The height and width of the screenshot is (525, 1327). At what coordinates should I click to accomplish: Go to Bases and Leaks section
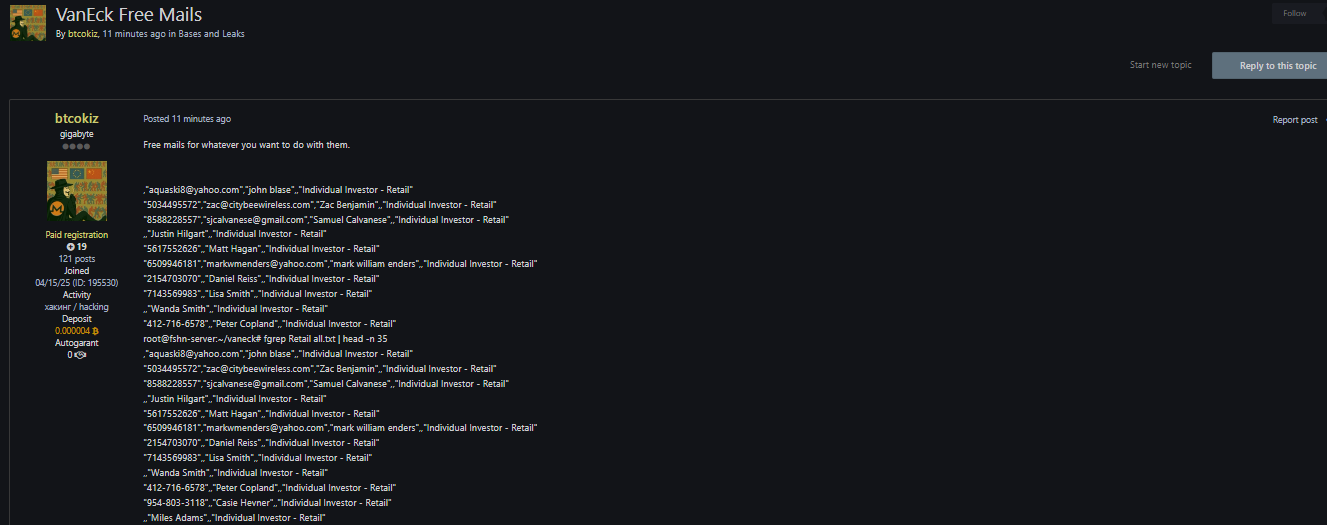(x=211, y=34)
